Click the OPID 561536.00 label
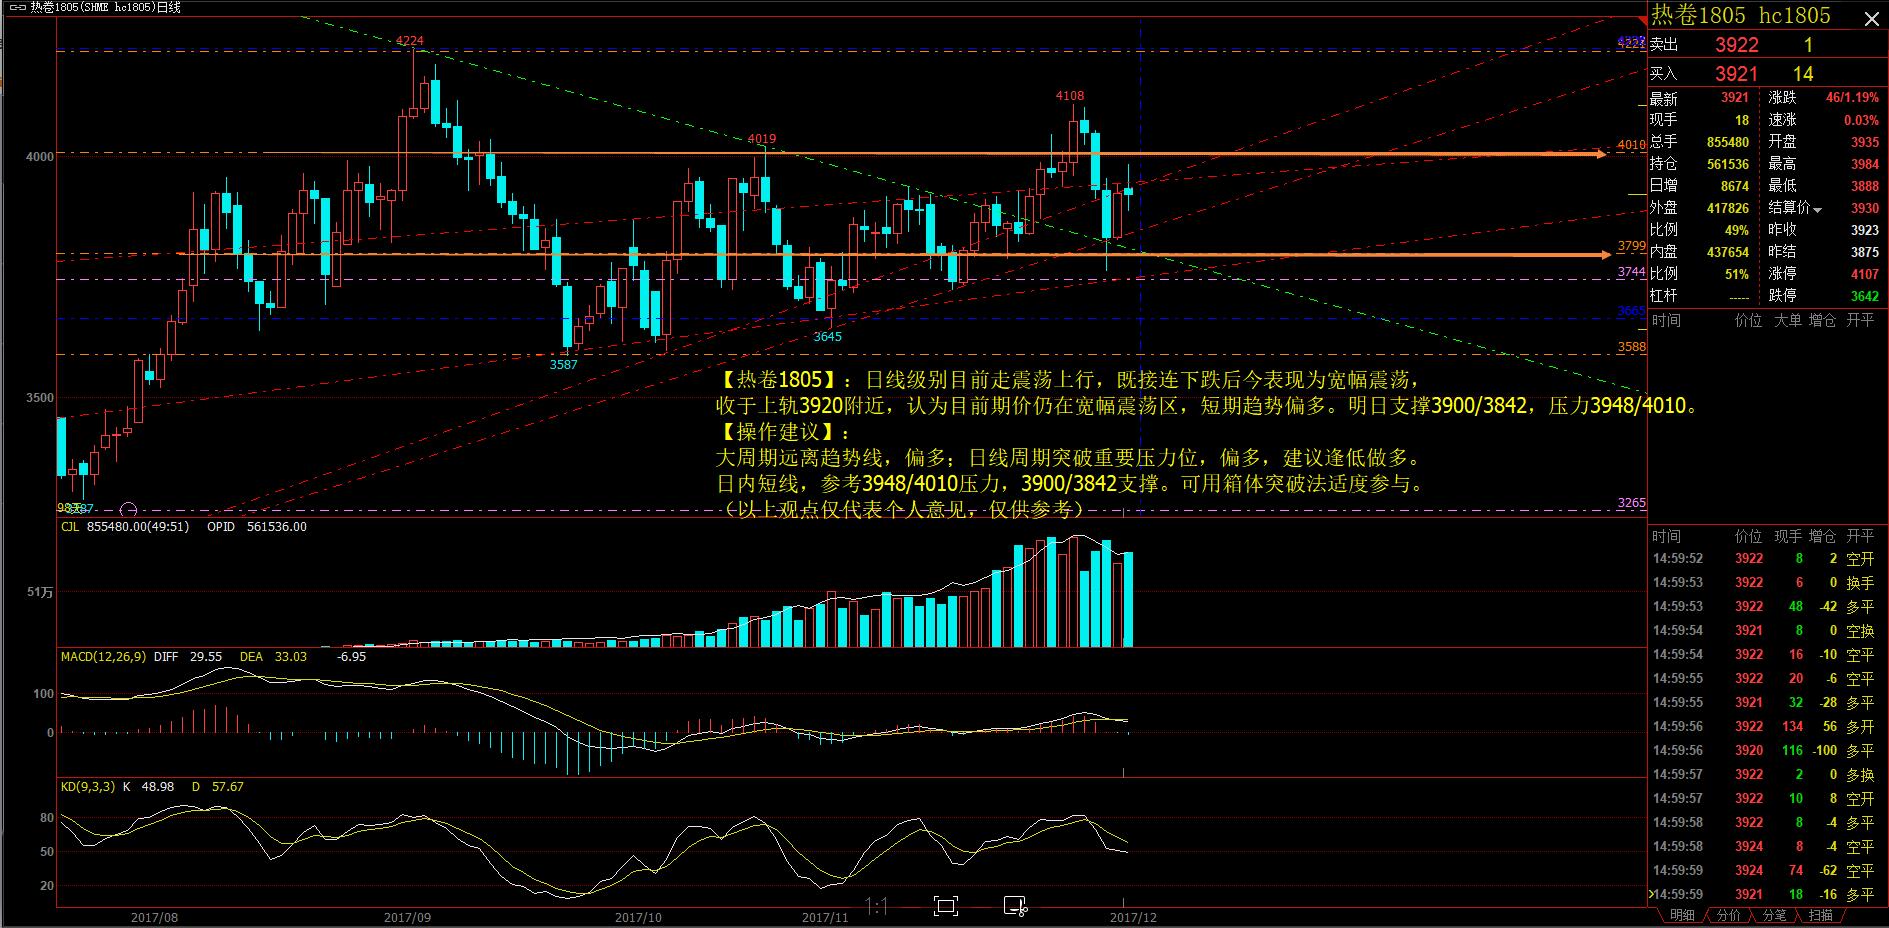This screenshot has height=928, width=1889. pyautogui.click(x=257, y=527)
